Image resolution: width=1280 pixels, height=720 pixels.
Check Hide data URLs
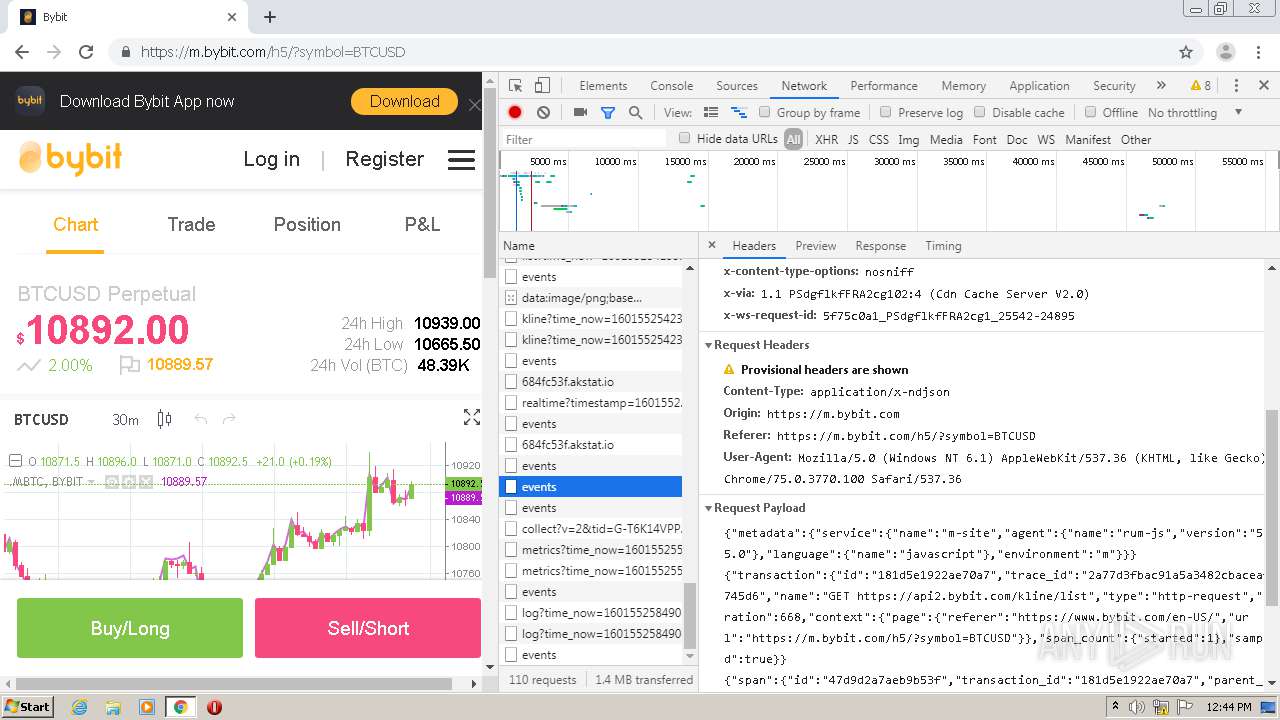[x=685, y=138]
